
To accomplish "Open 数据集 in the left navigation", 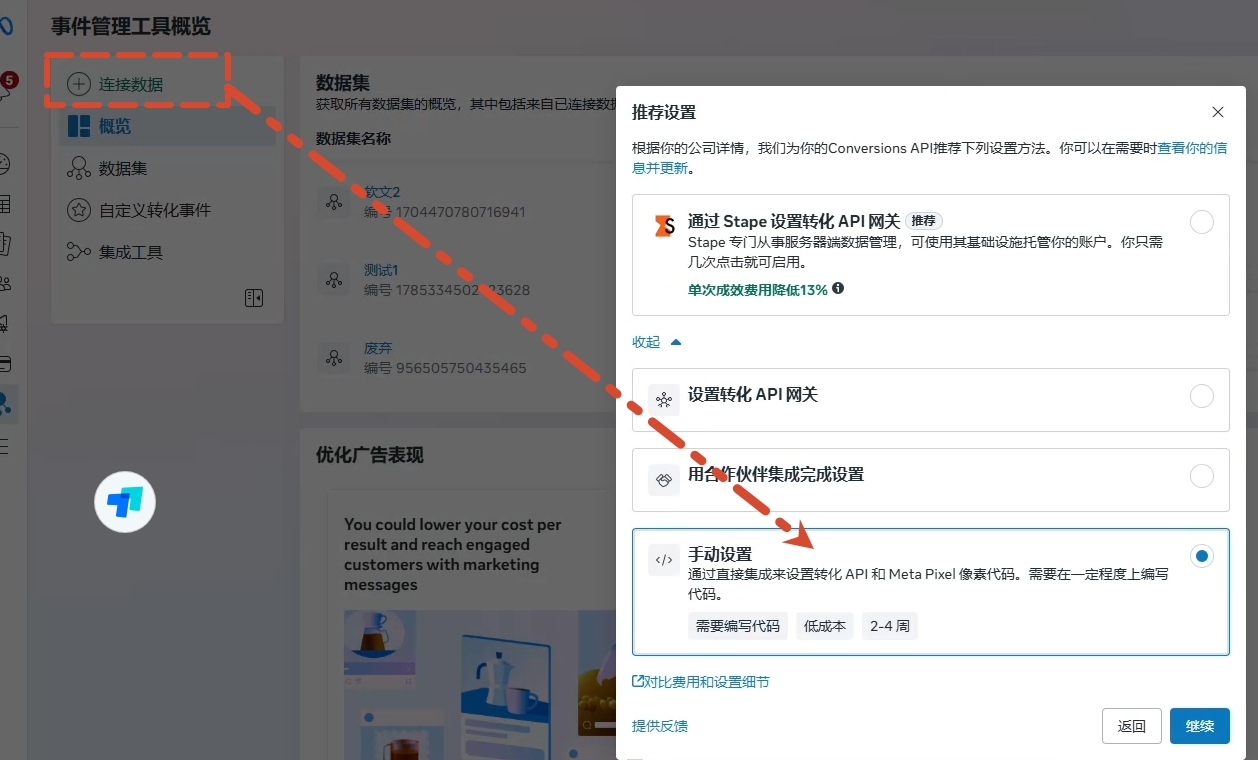I will click(x=122, y=168).
